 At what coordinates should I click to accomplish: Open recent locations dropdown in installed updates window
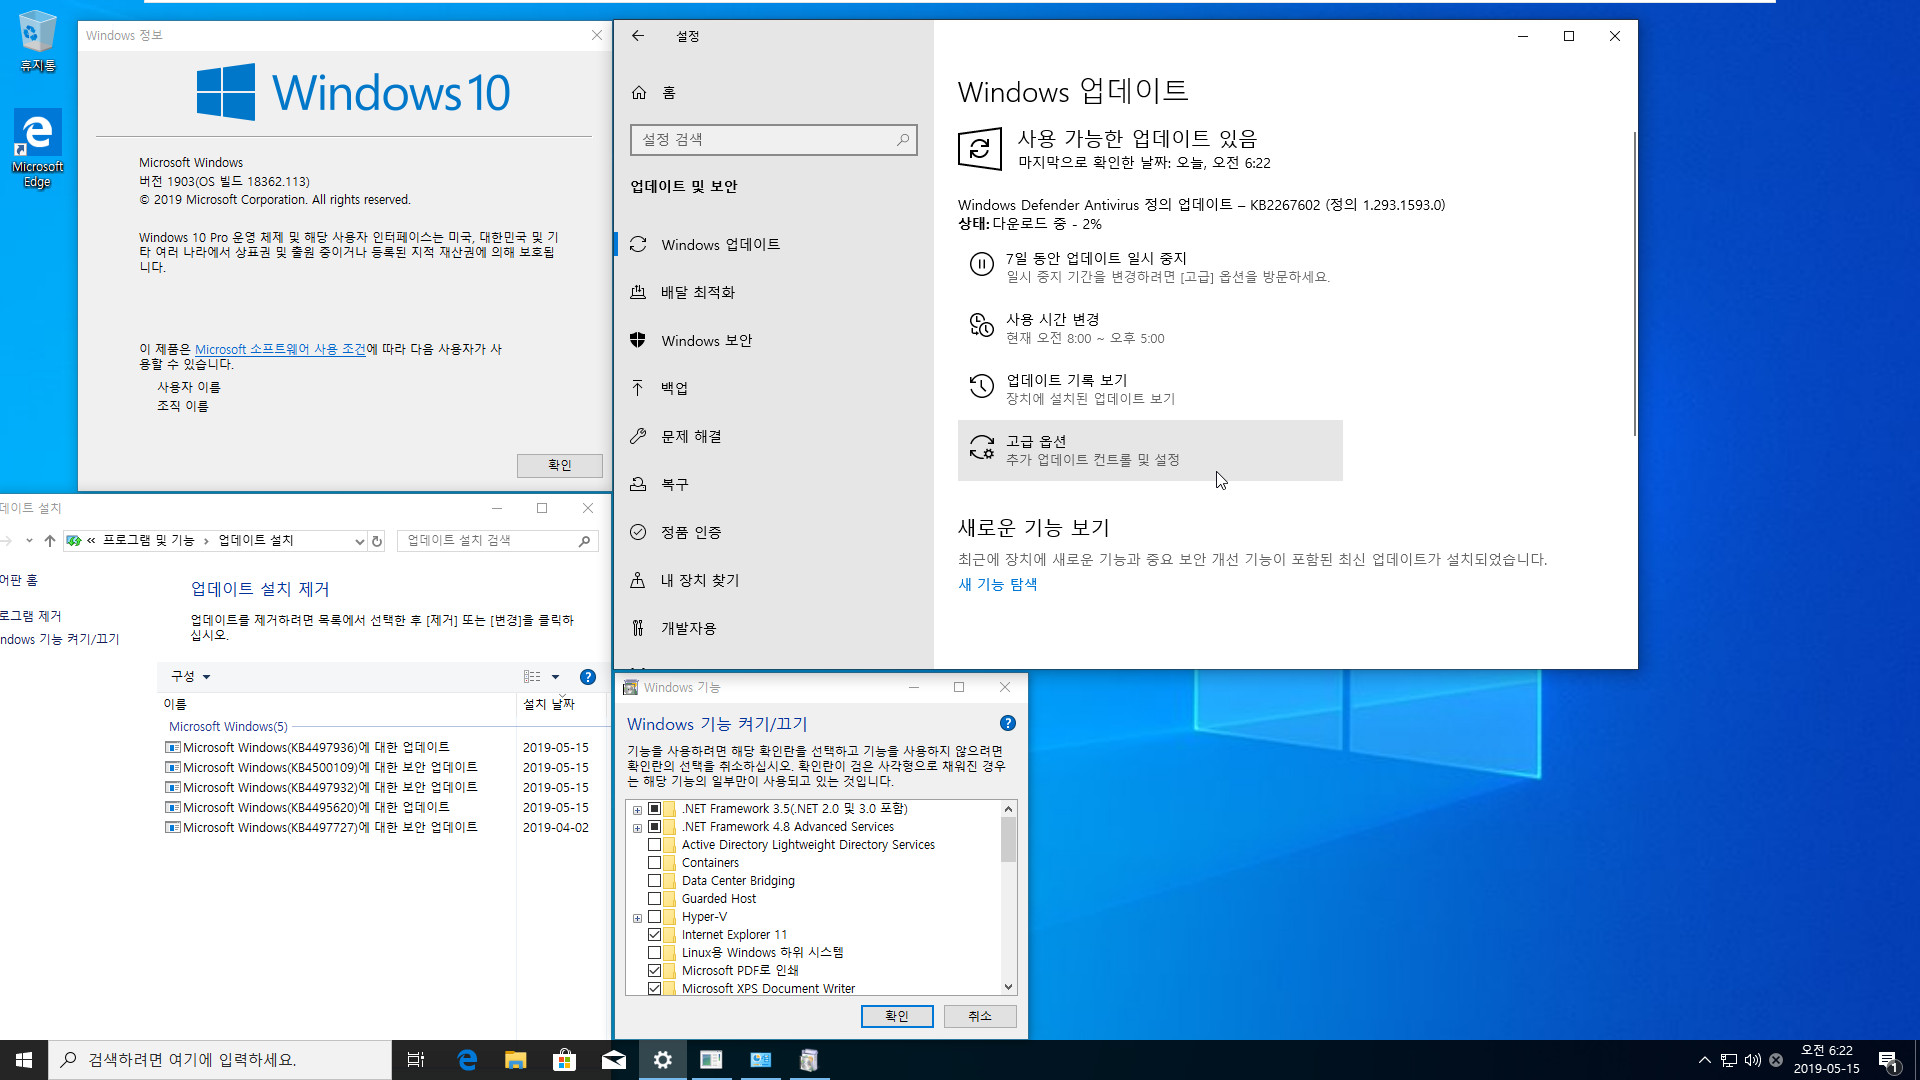tap(29, 541)
